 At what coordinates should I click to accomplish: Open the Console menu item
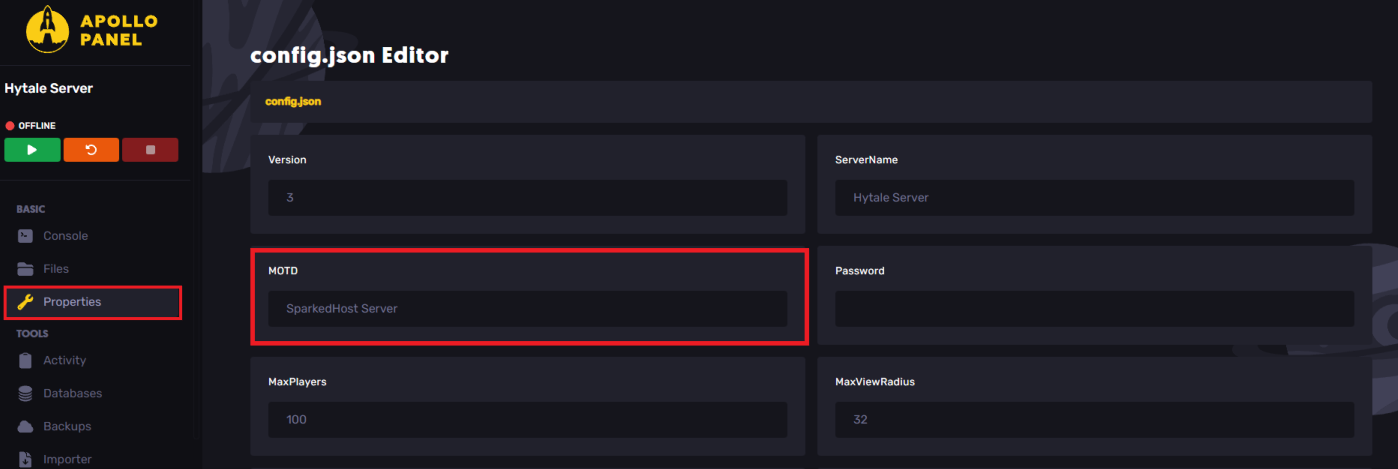[65, 236]
